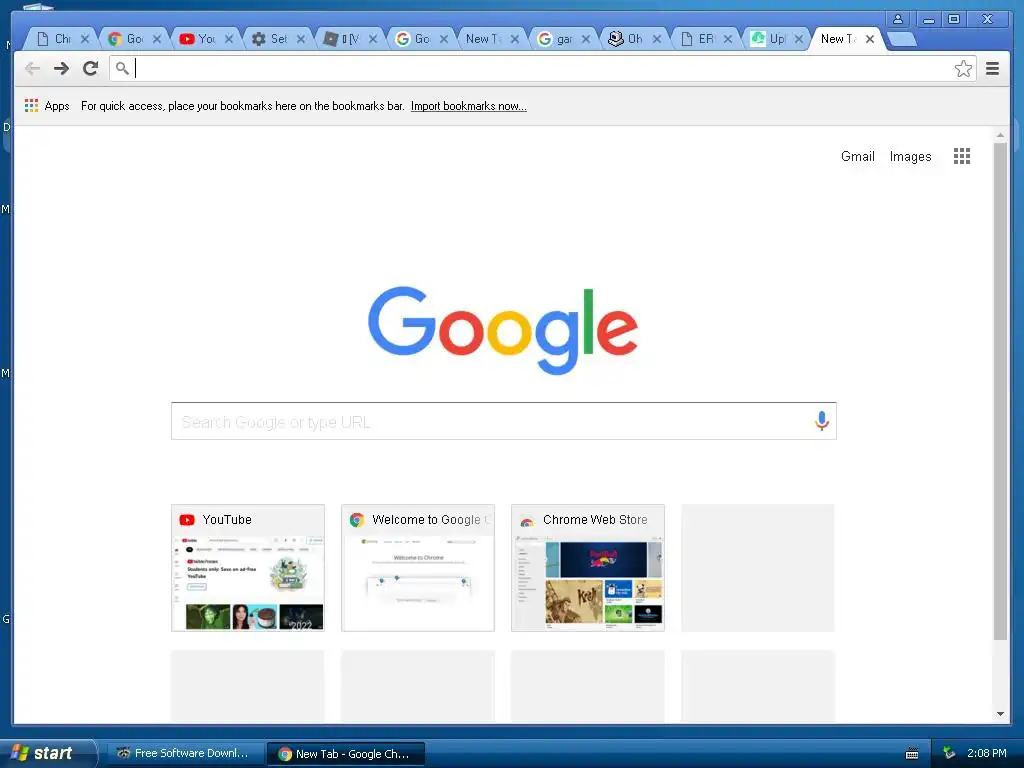Open the on-screen keyboard tray icon
This screenshot has width=1024, height=768.
tap(912, 754)
